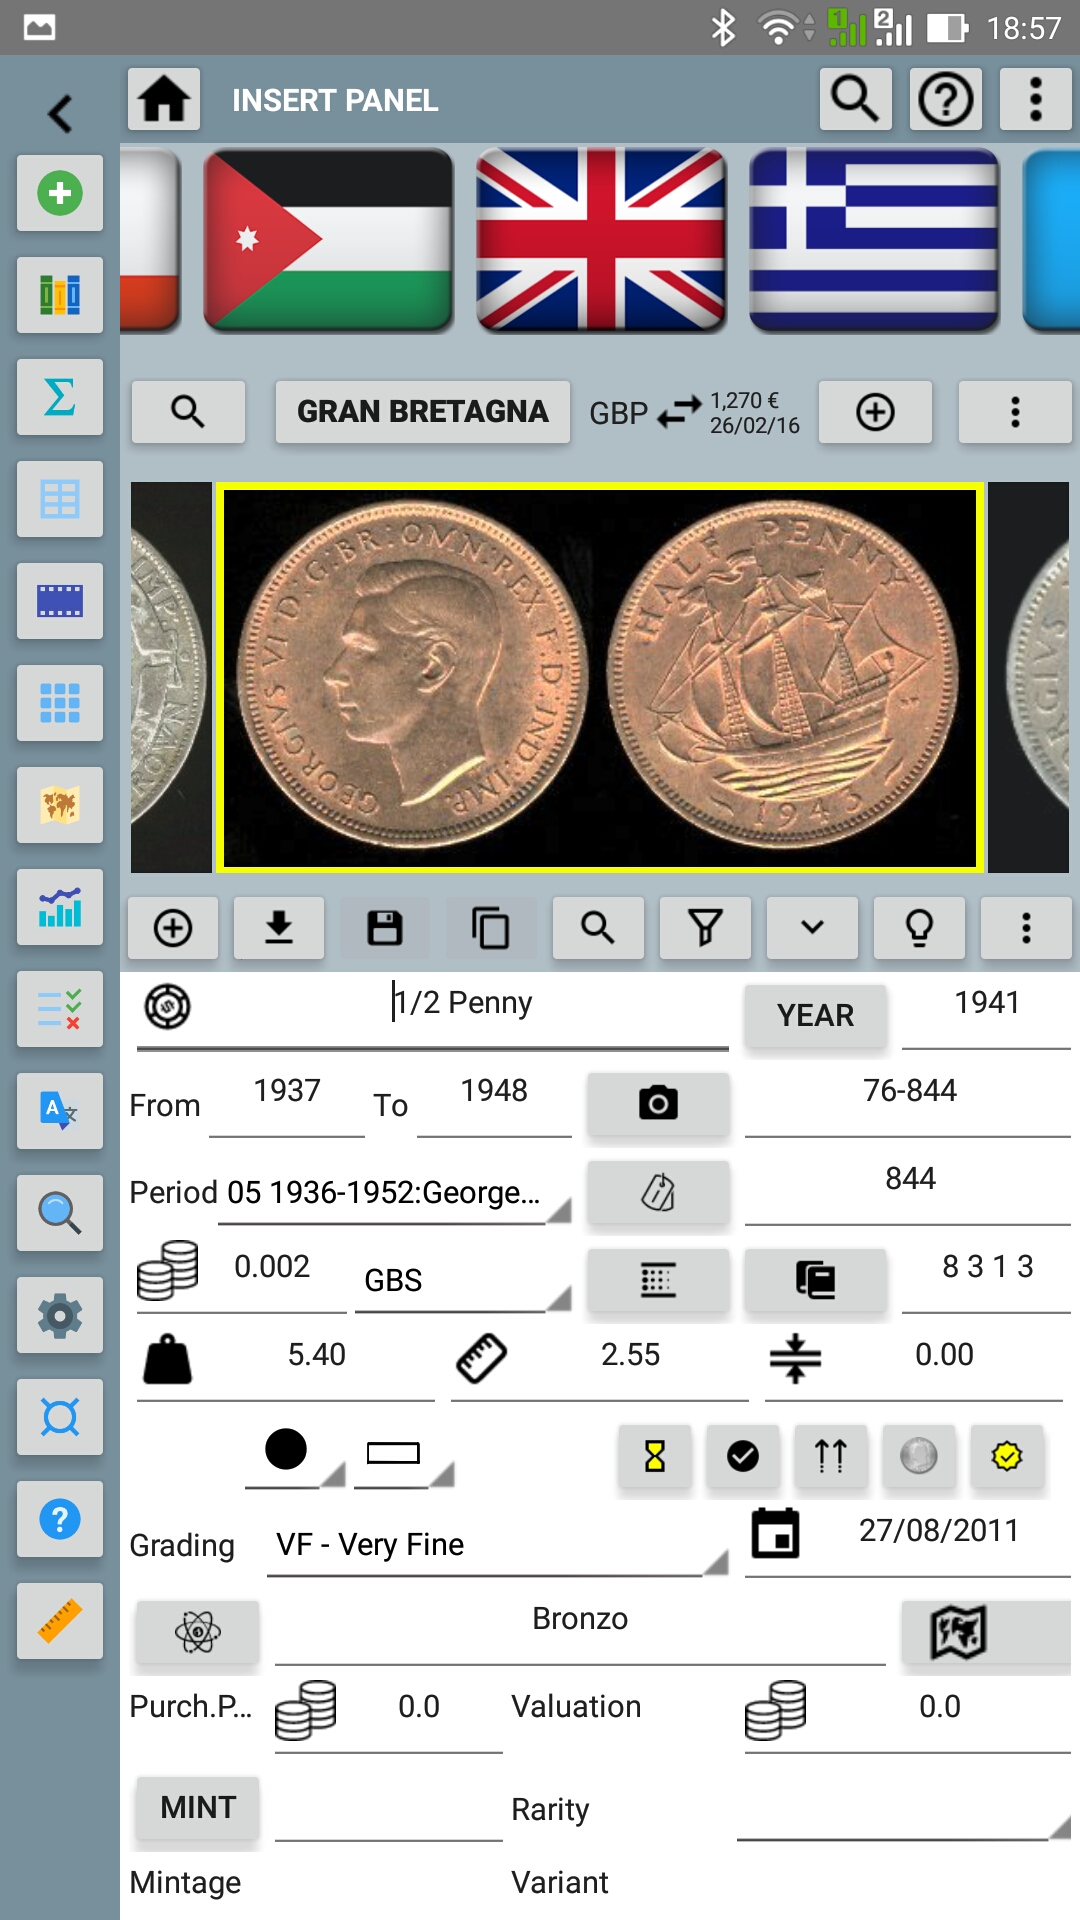Open Period 1936-1952 George dropdown
The width and height of the screenshot is (1080, 1920).
click(394, 1192)
